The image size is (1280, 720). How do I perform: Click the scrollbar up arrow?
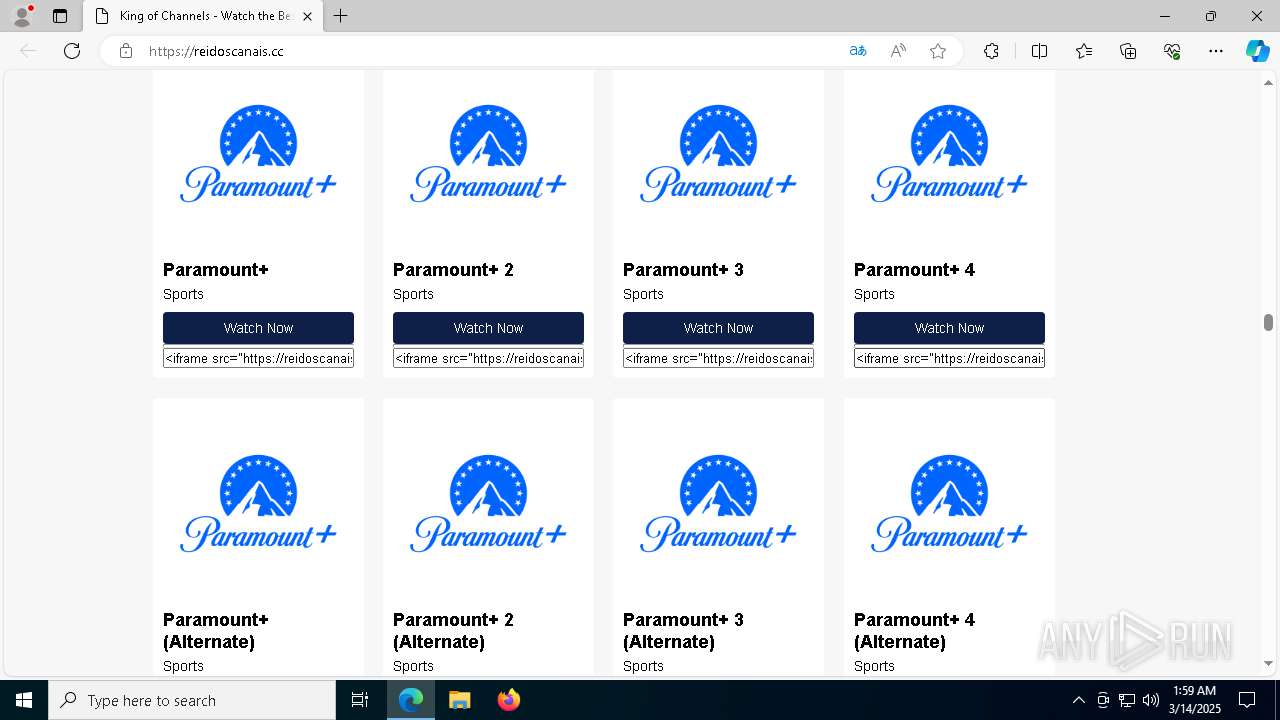point(1268,82)
